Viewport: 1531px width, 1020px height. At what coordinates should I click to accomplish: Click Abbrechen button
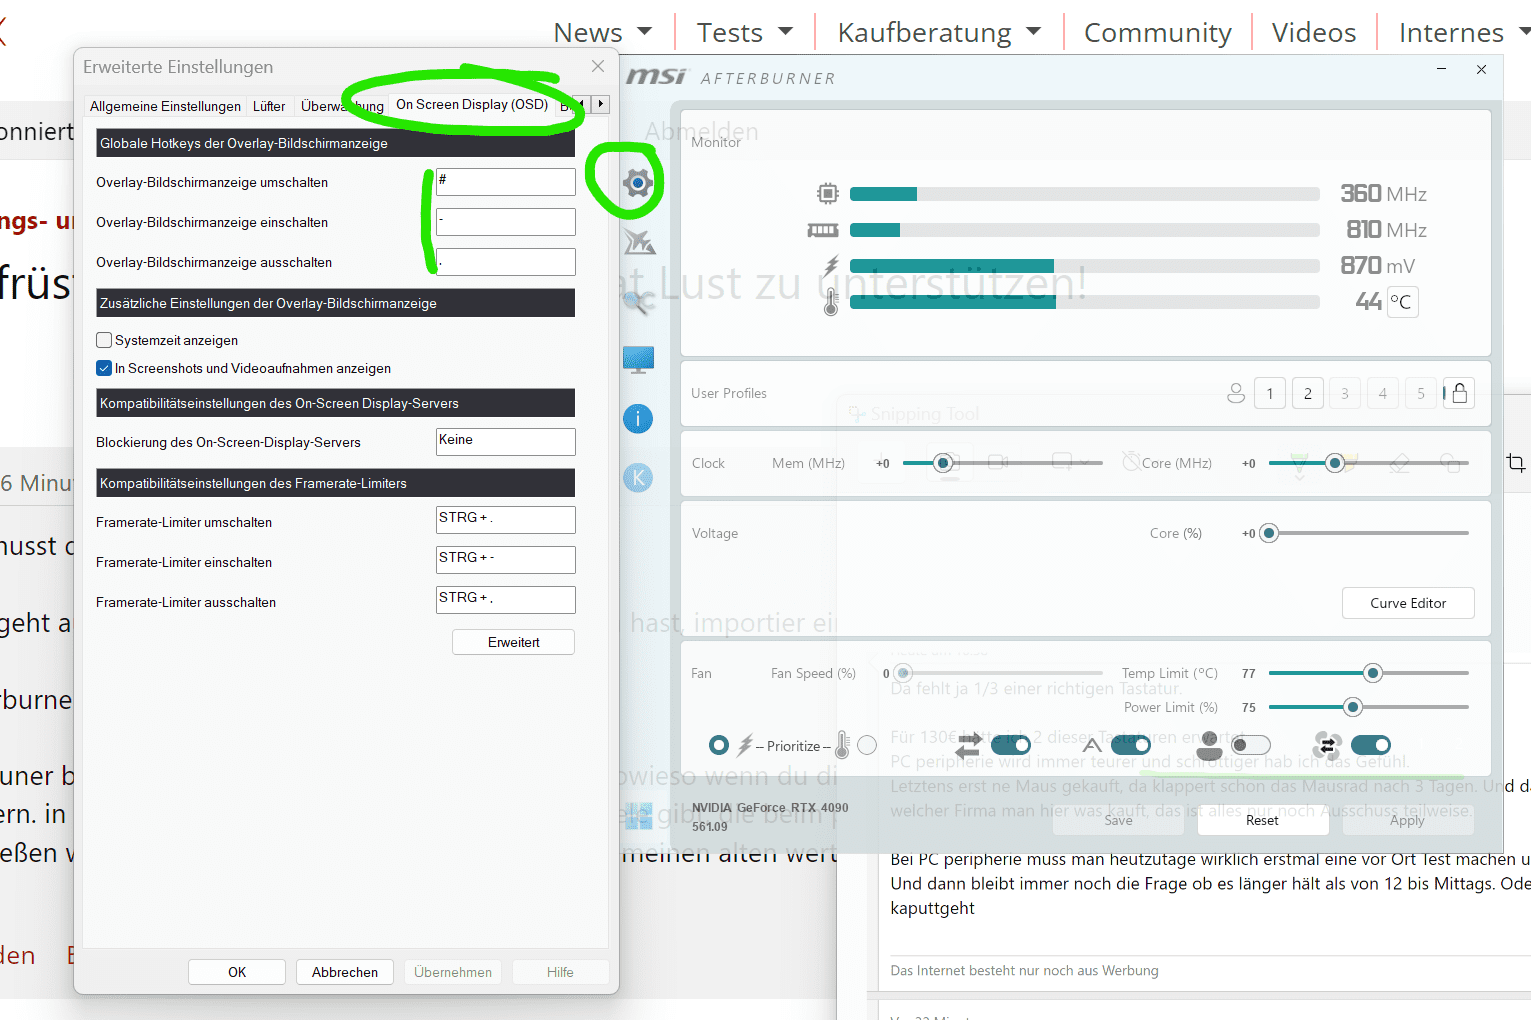345,972
